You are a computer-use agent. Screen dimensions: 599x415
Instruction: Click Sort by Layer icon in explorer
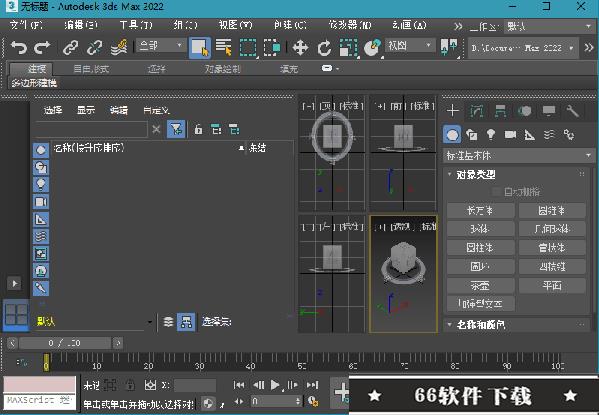pyautogui.click(x=168, y=322)
